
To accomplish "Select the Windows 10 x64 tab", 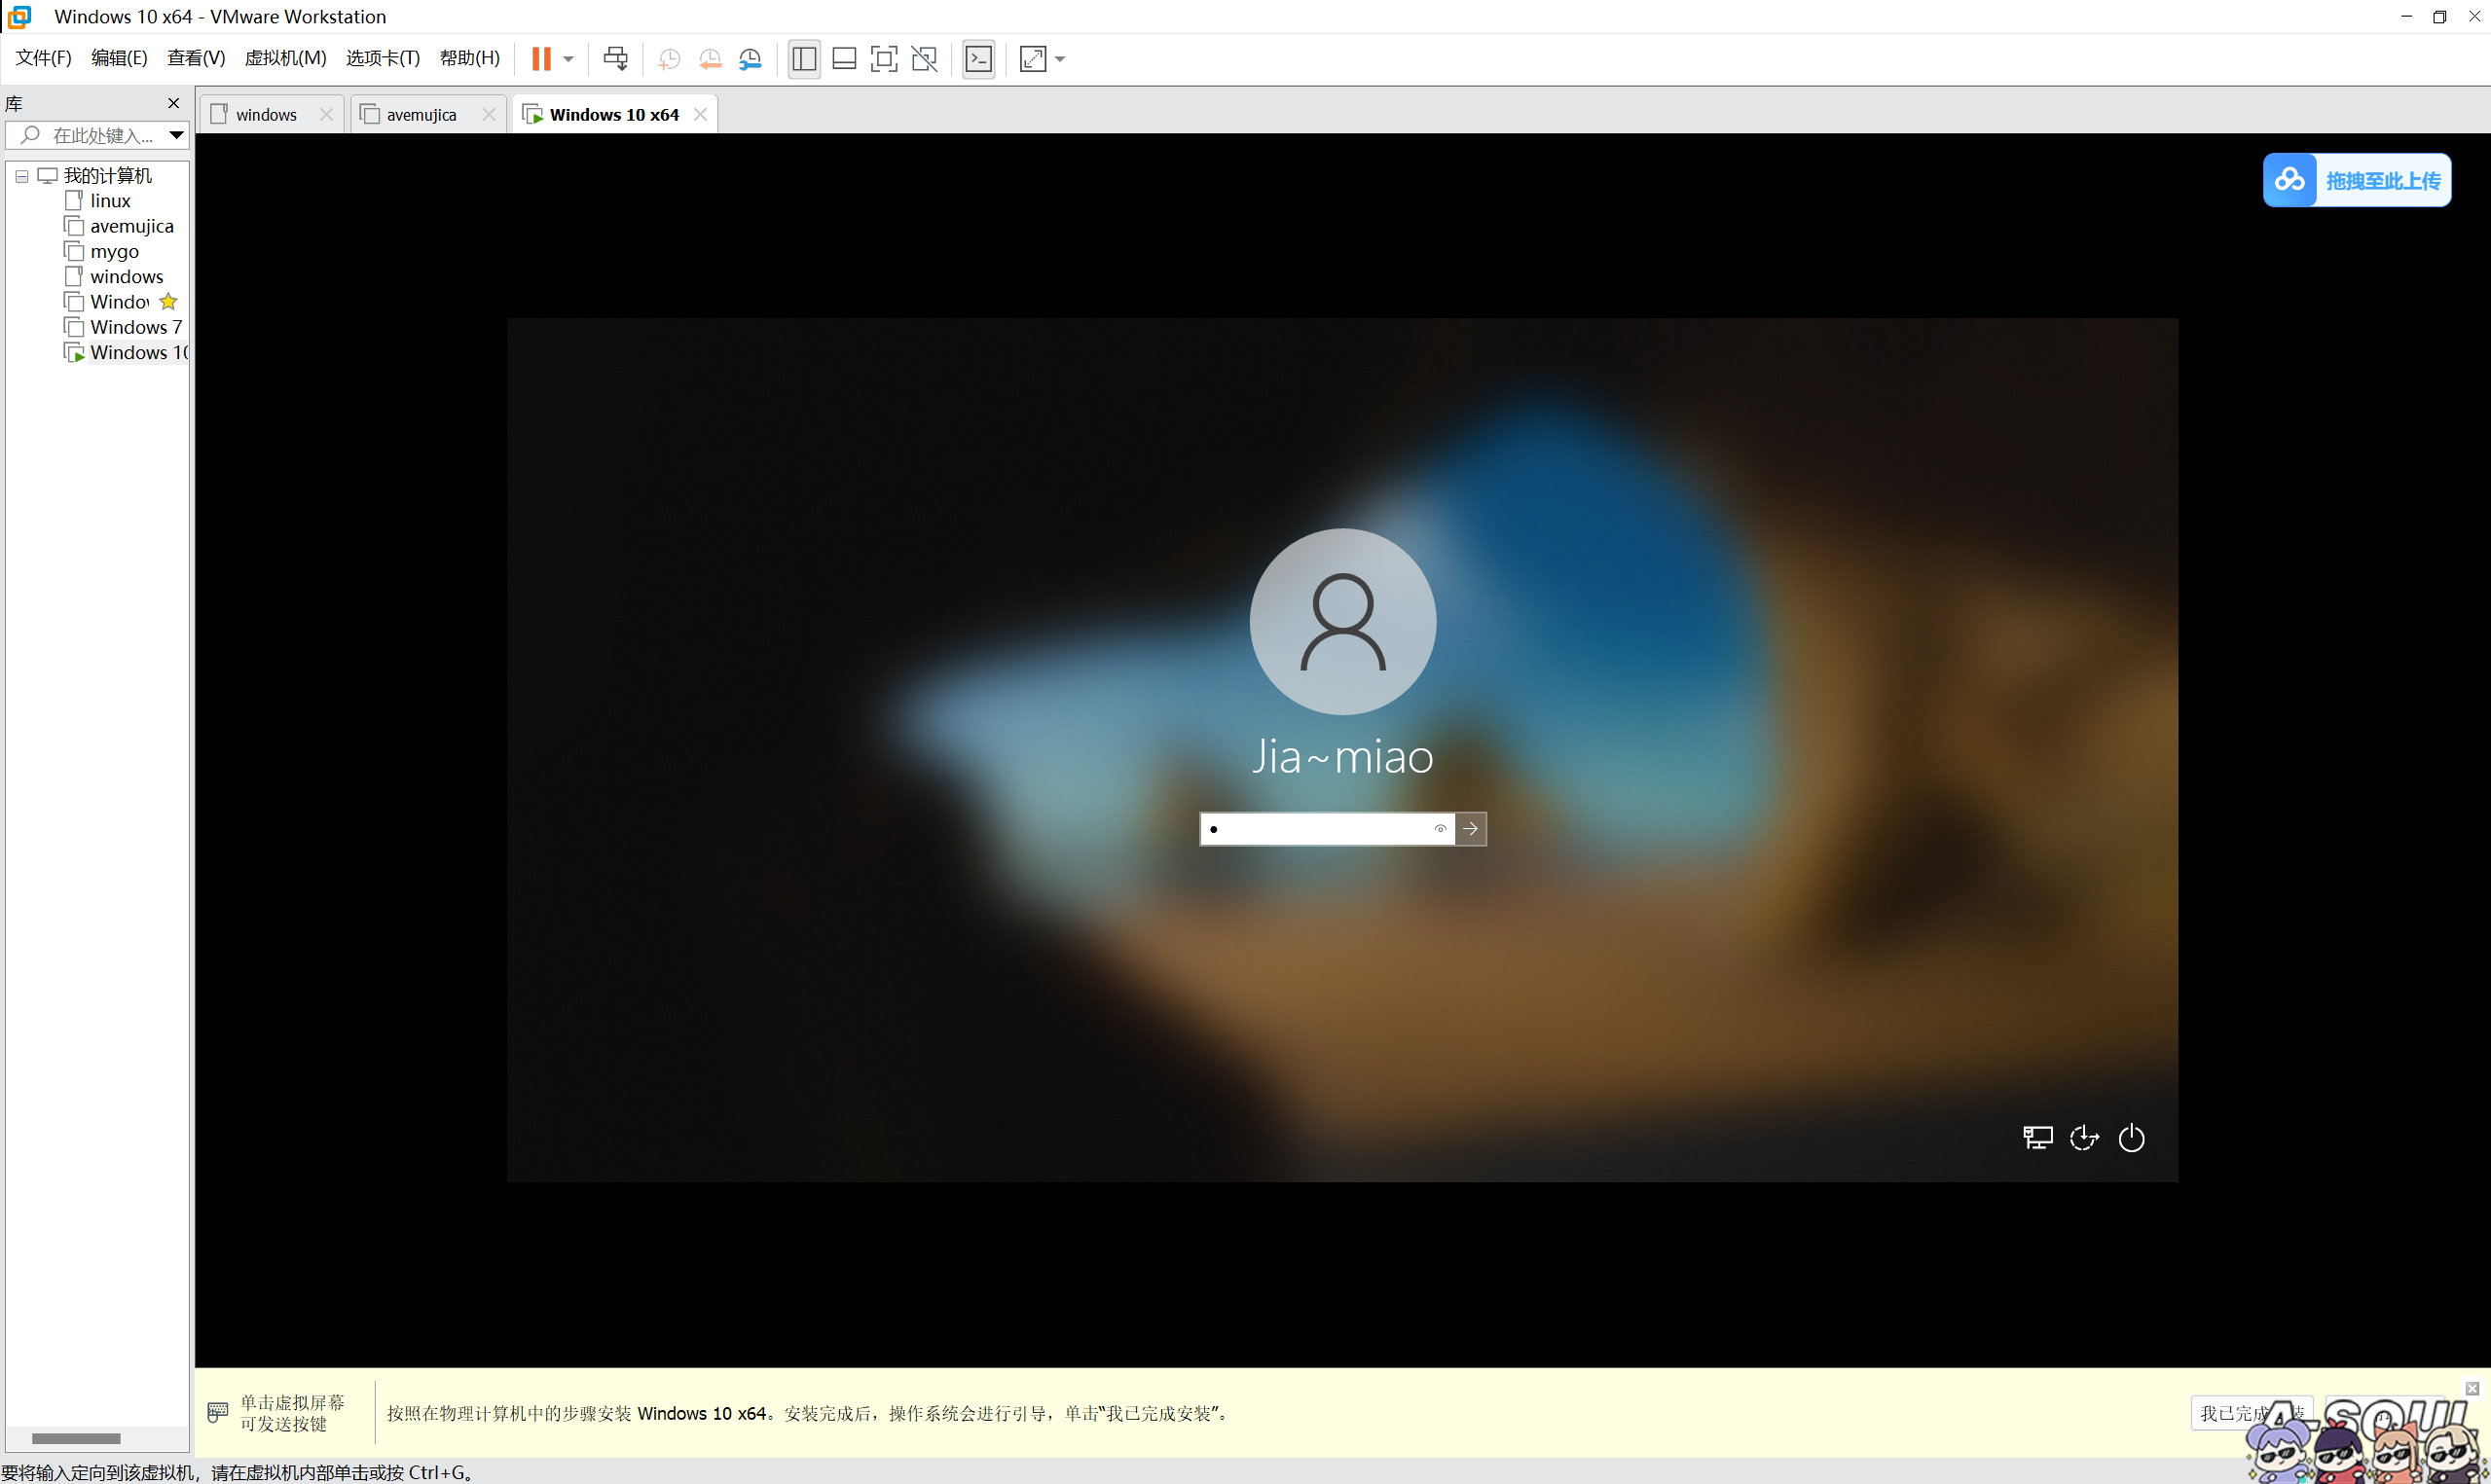I will tap(613, 115).
